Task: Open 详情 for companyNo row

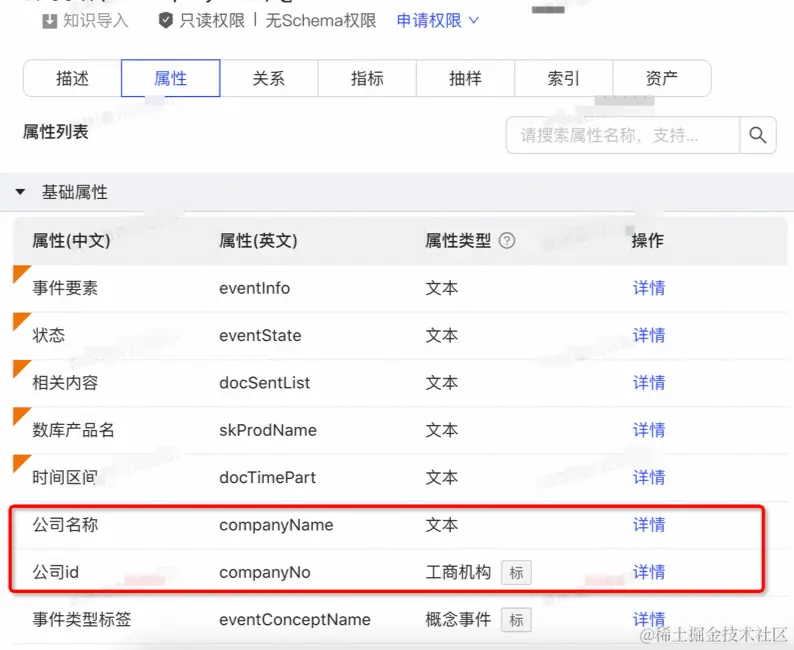Action: 649,572
